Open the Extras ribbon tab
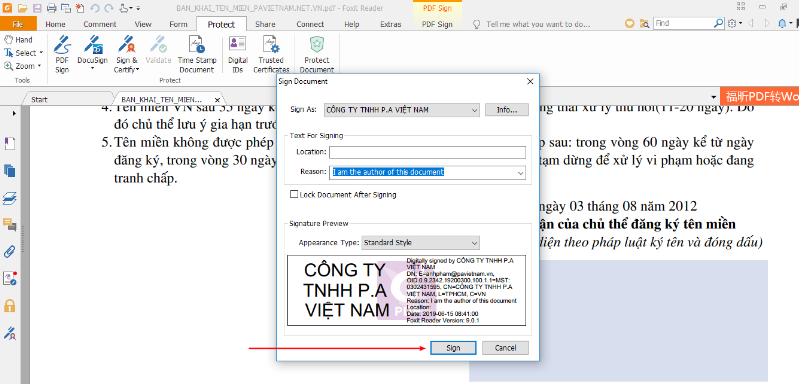 click(391, 24)
